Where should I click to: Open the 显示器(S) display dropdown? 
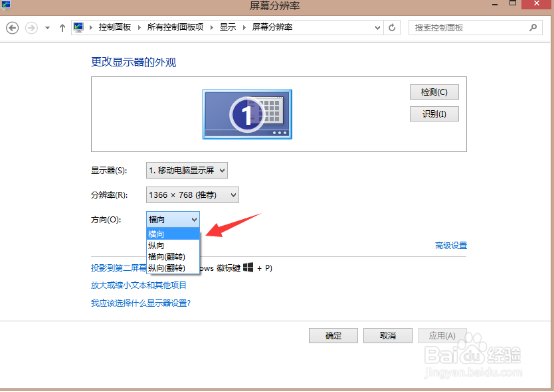[187, 170]
